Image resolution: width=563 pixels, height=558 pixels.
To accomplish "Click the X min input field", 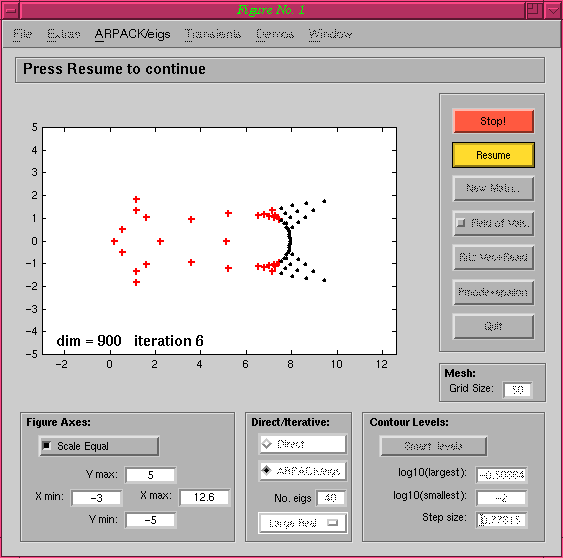I will [96, 498].
